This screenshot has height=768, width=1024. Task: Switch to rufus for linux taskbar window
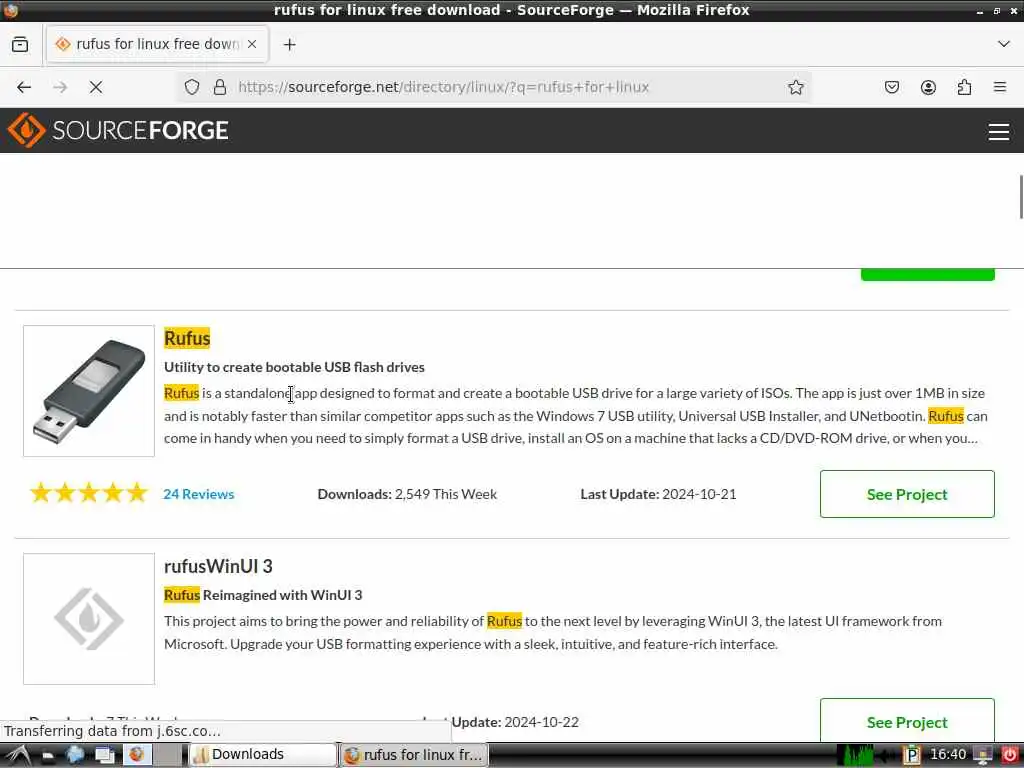[x=414, y=755]
